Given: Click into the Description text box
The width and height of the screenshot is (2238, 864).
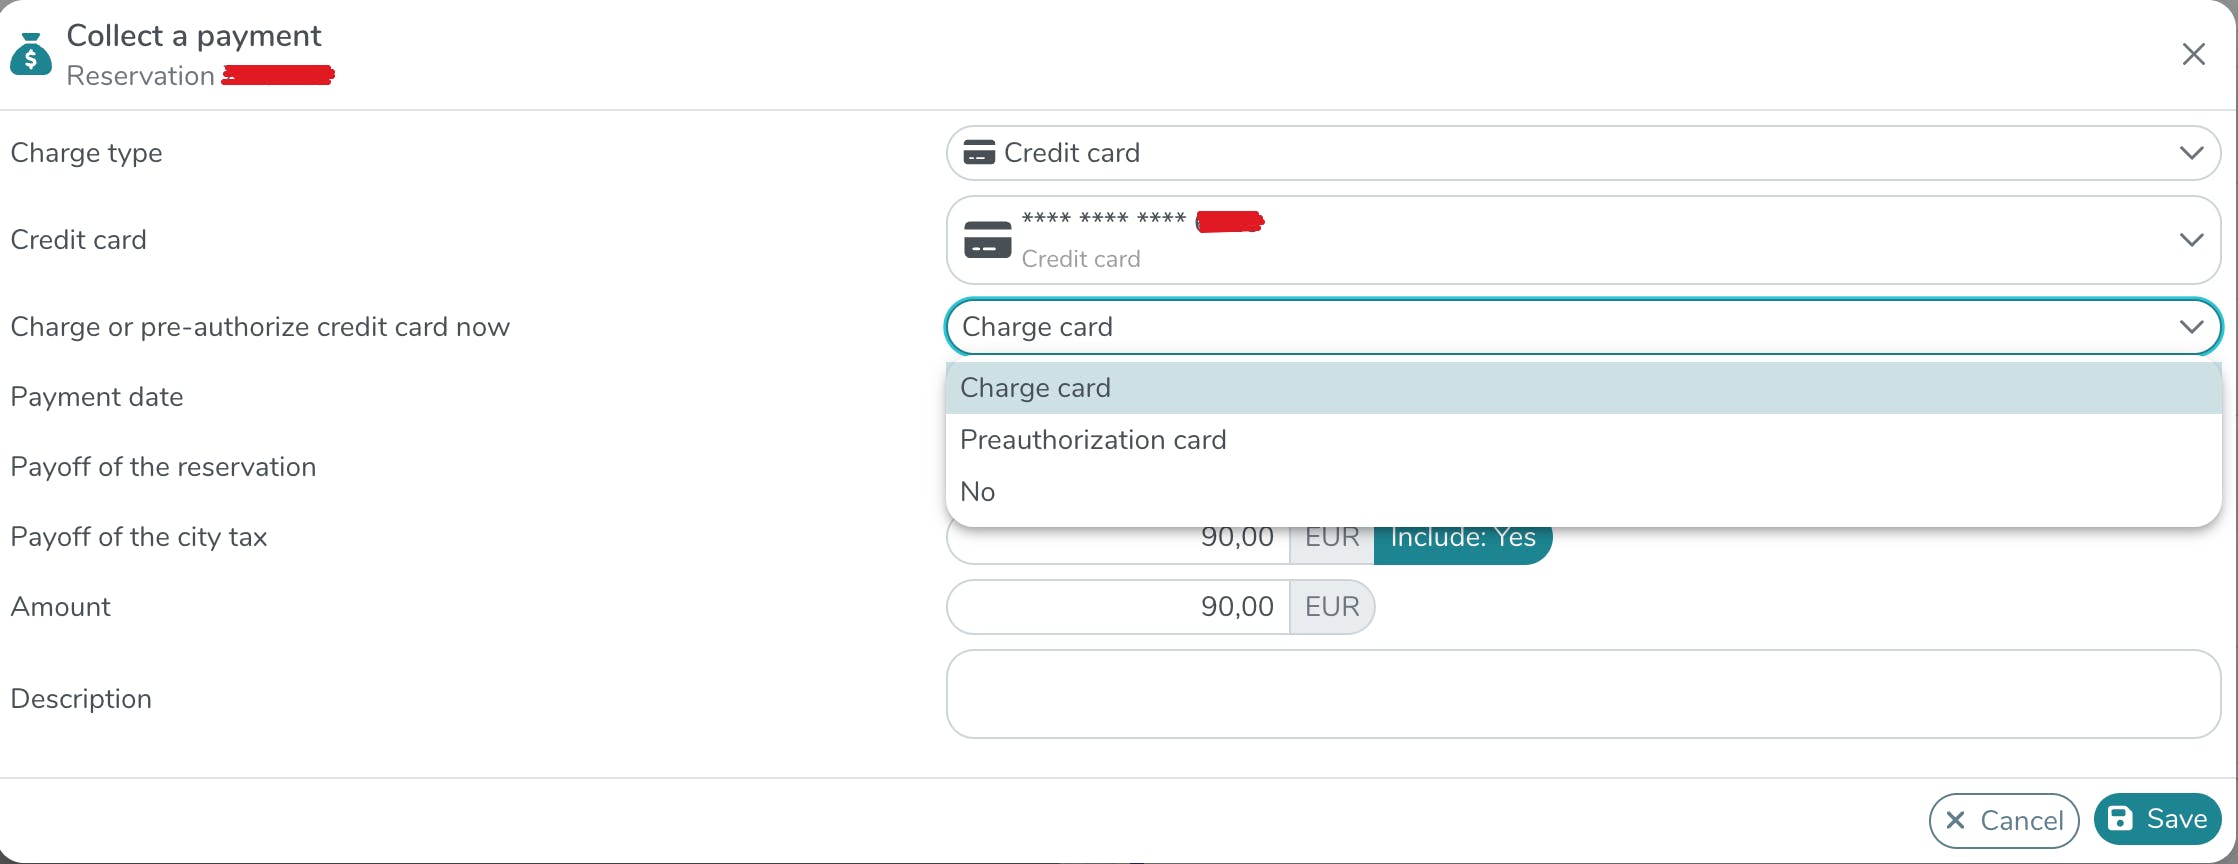Looking at the screenshot, I should point(1582,694).
